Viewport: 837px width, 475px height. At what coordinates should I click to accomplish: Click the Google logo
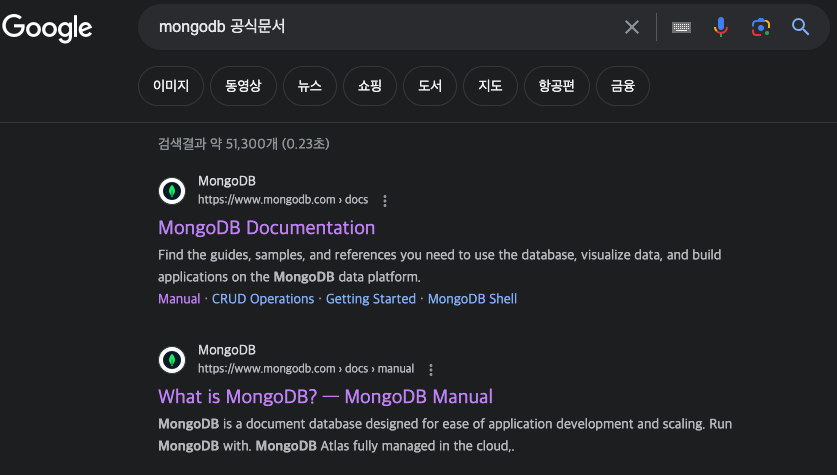(47, 28)
